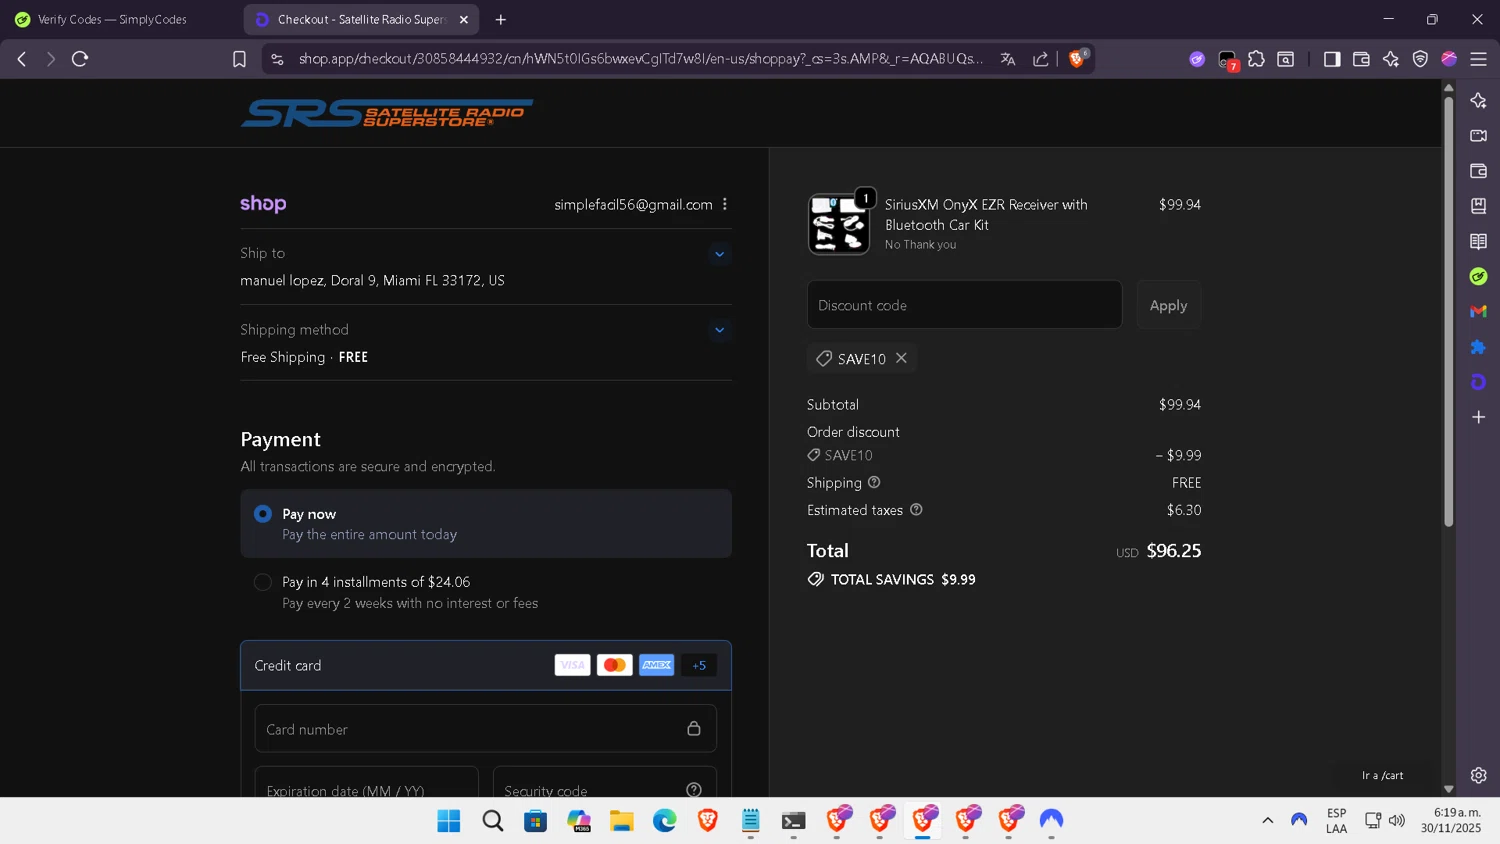Click security code help icon
Image resolution: width=1500 pixels, height=844 pixels.
tap(694, 790)
